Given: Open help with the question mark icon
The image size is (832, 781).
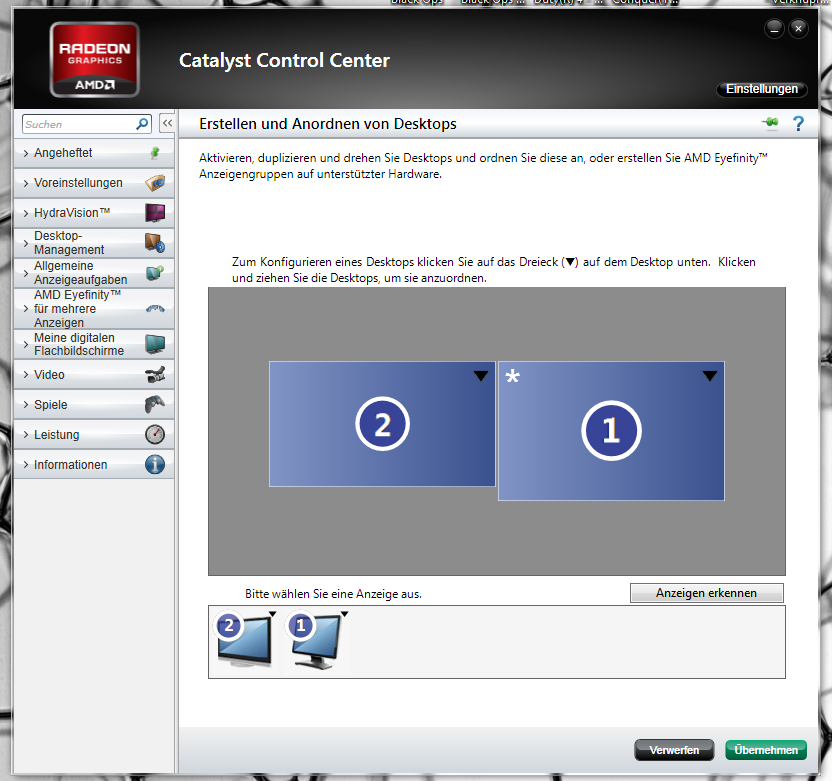Looking at the screenshot, I should [798, 124].
